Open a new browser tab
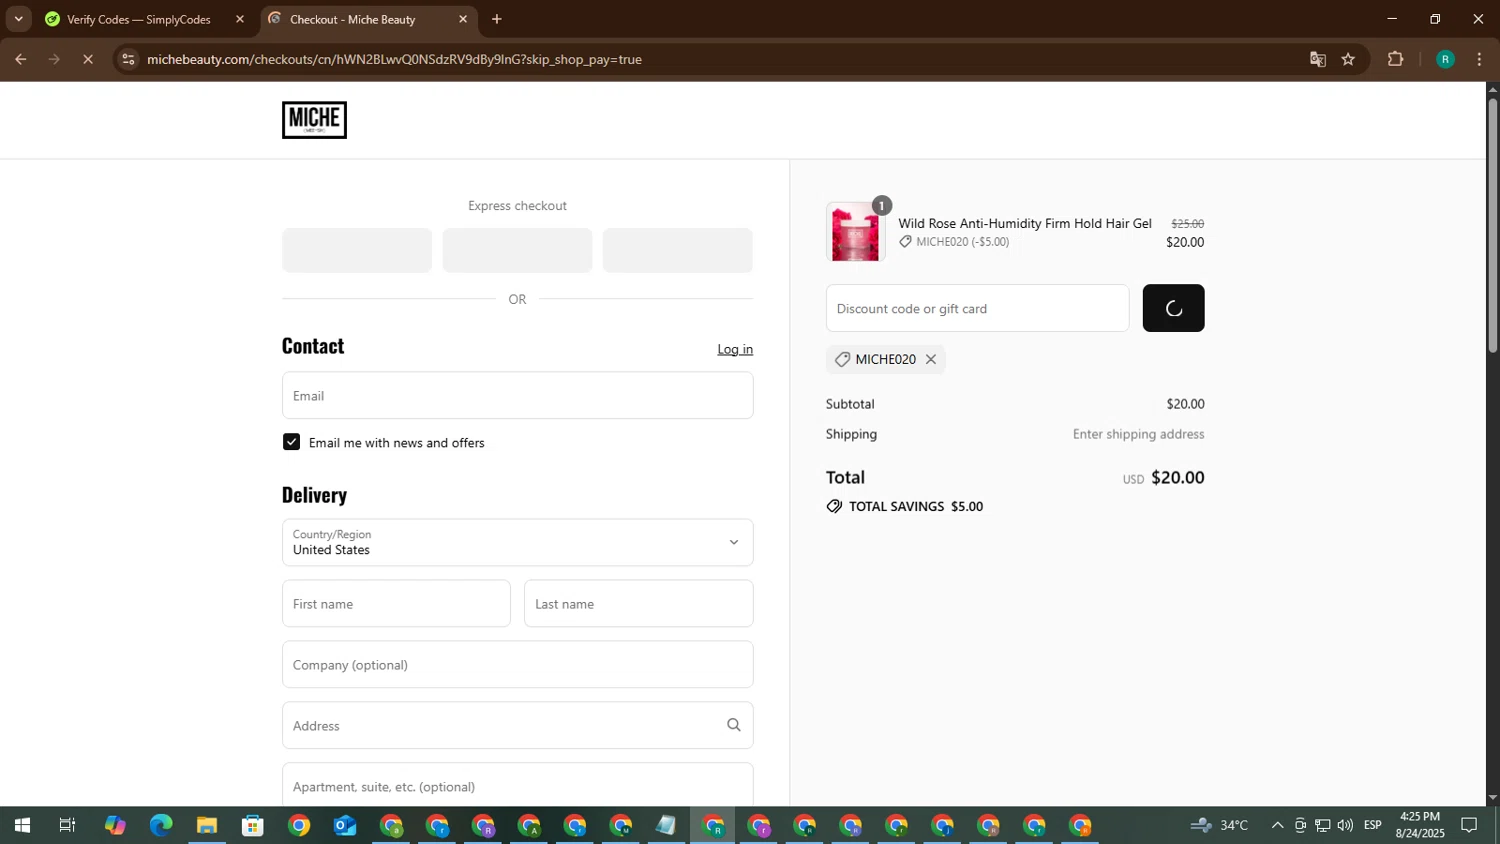Viewport: 1500px width, 844px height. pyautogui.click(x=497, y=19)
